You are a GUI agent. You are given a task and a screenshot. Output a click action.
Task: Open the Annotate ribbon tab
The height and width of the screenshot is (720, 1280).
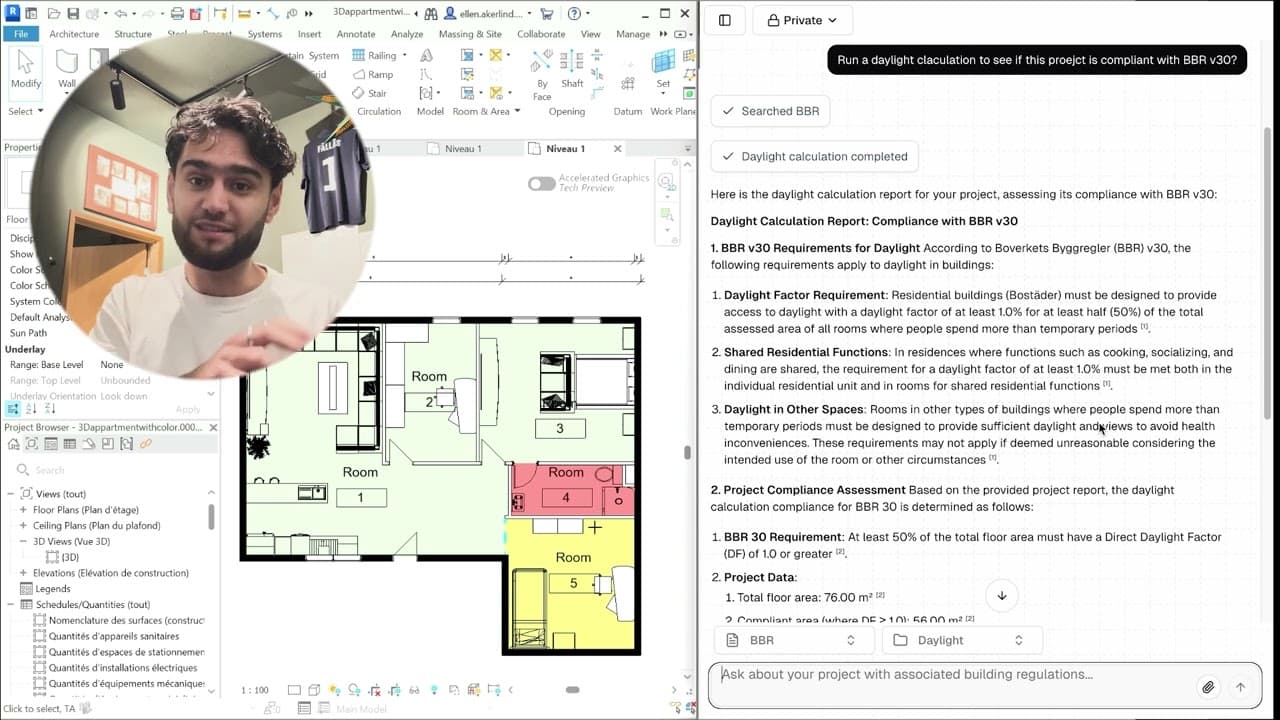tap(356, 34)
